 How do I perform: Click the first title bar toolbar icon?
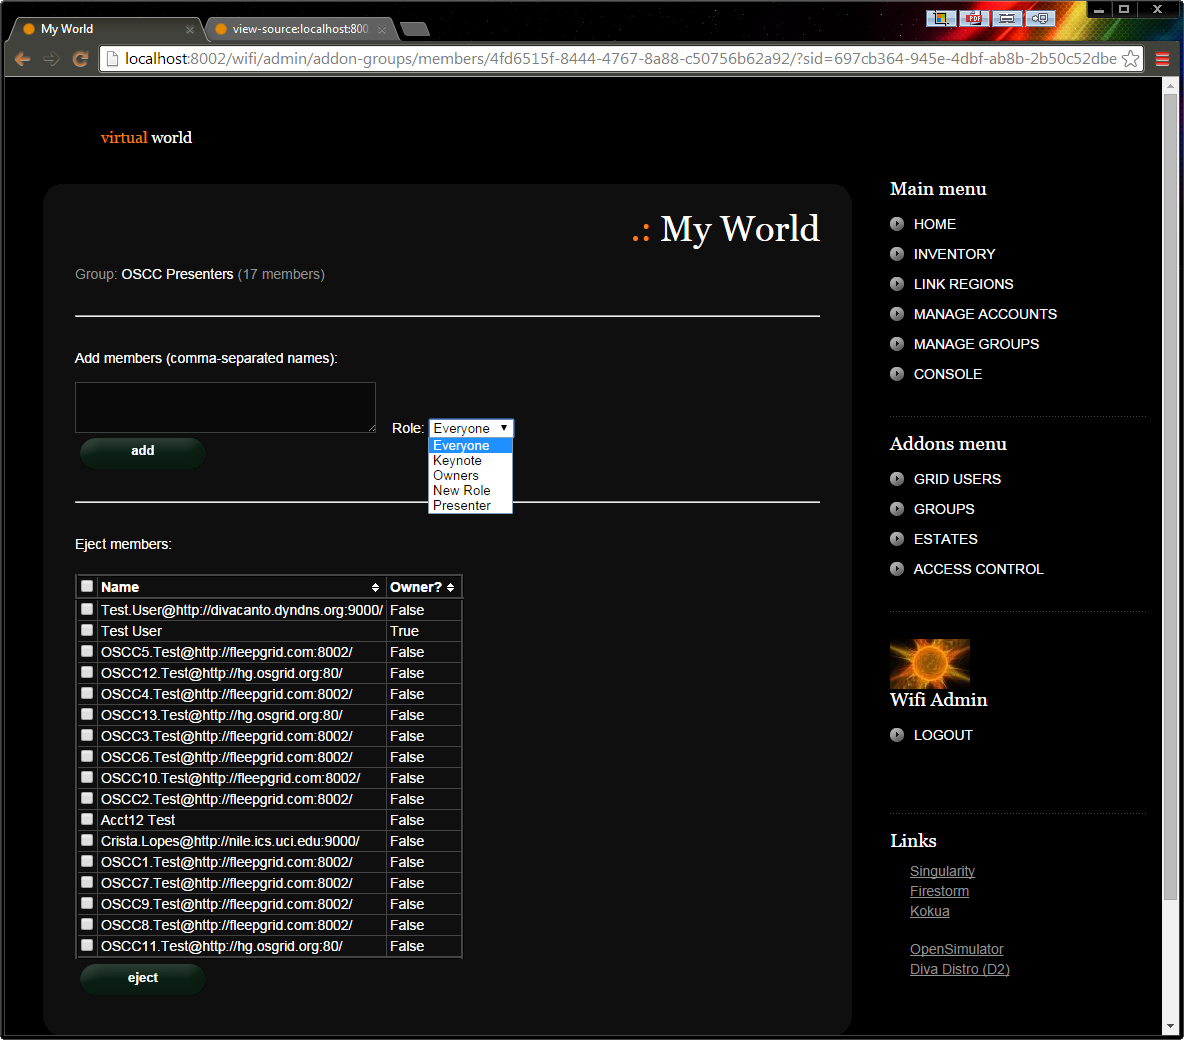941,18
